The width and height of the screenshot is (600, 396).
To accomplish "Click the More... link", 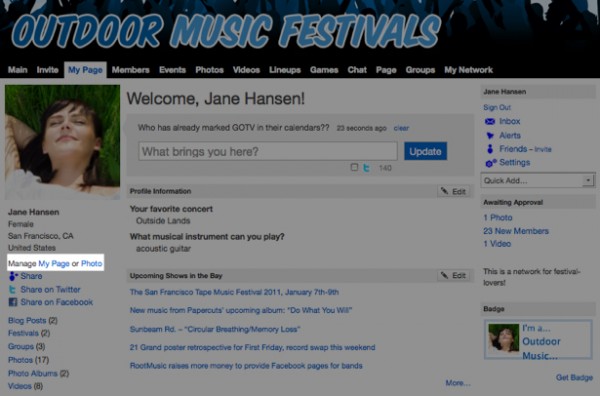I will click(458, 383).
